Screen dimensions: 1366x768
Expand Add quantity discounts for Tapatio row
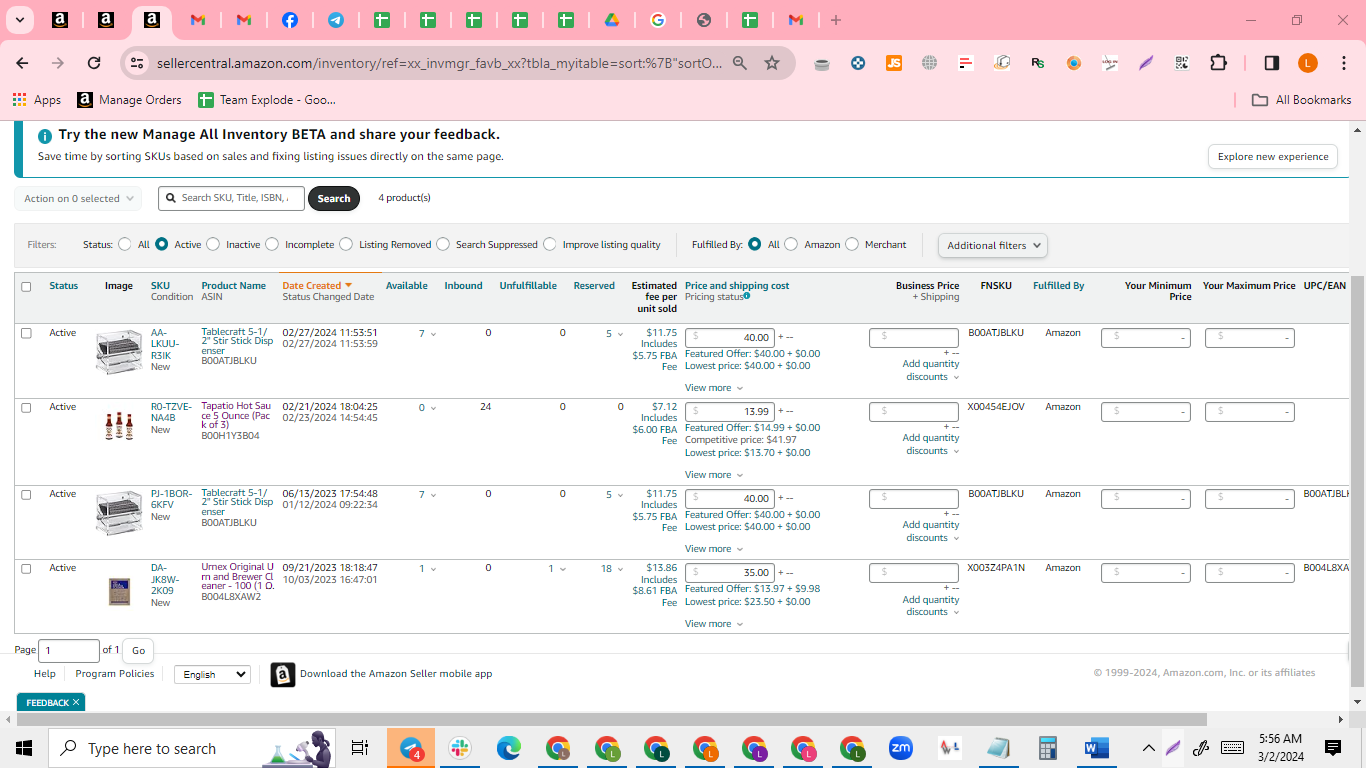coord(931,444)
